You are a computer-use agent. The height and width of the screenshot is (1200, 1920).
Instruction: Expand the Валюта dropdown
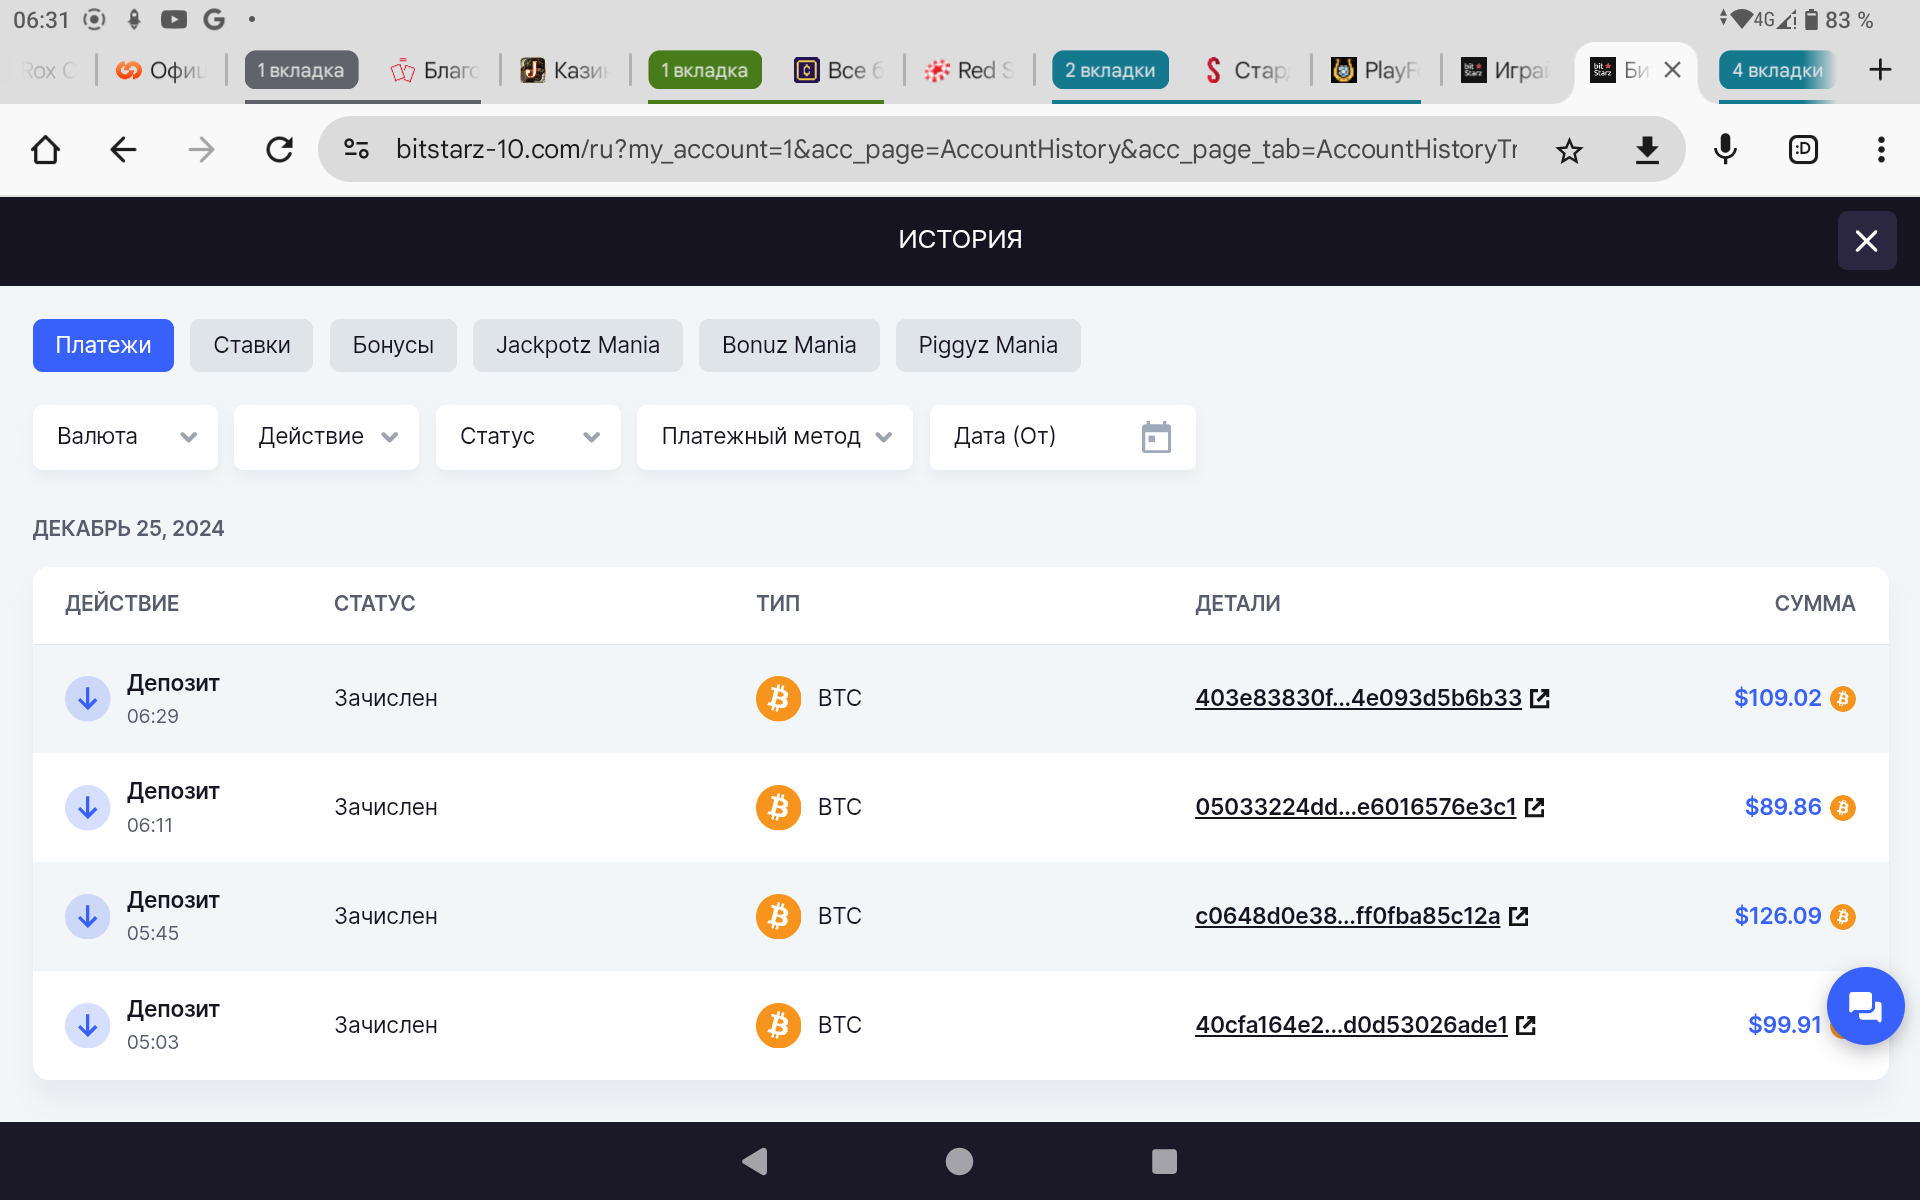[x=125, y=437]
